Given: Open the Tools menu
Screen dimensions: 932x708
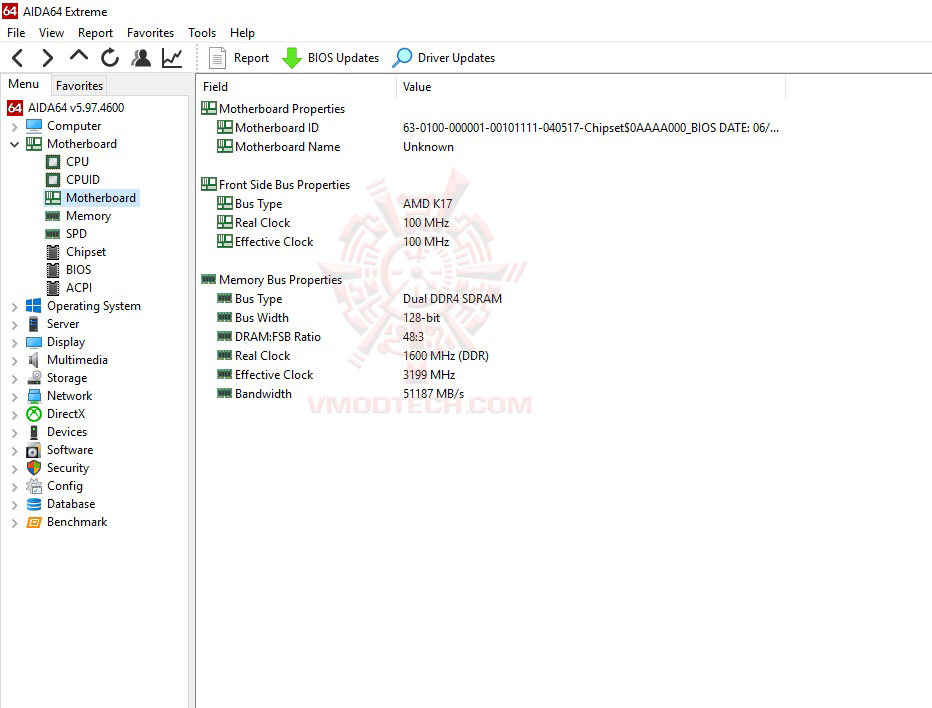Looking at the screenshot, I should (202, 32).
